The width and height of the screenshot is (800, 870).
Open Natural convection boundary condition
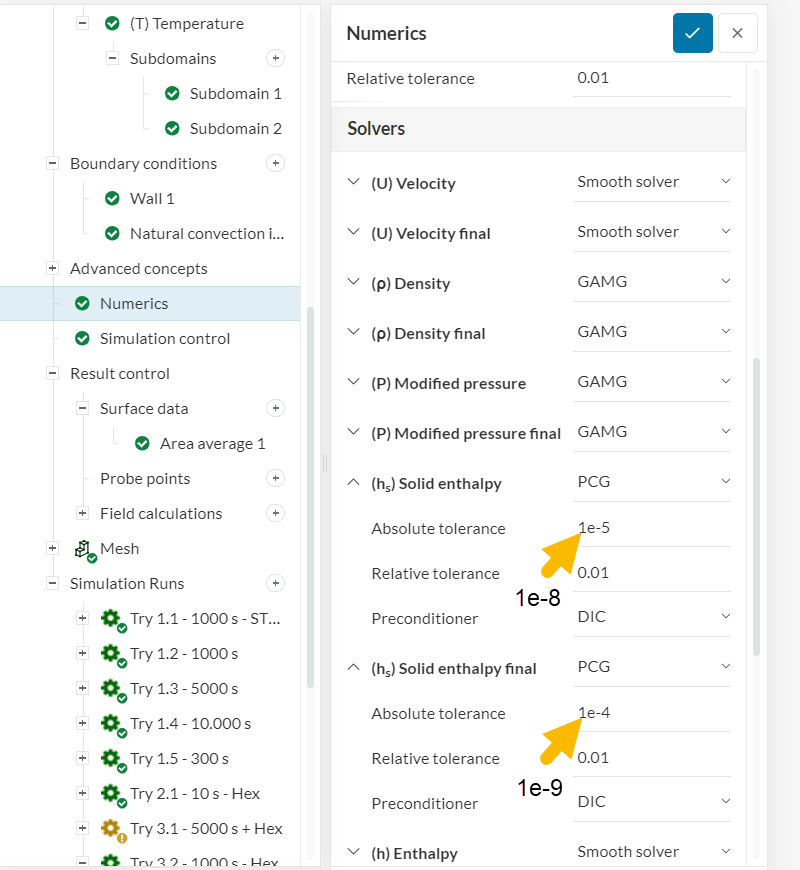coord(206,233)
